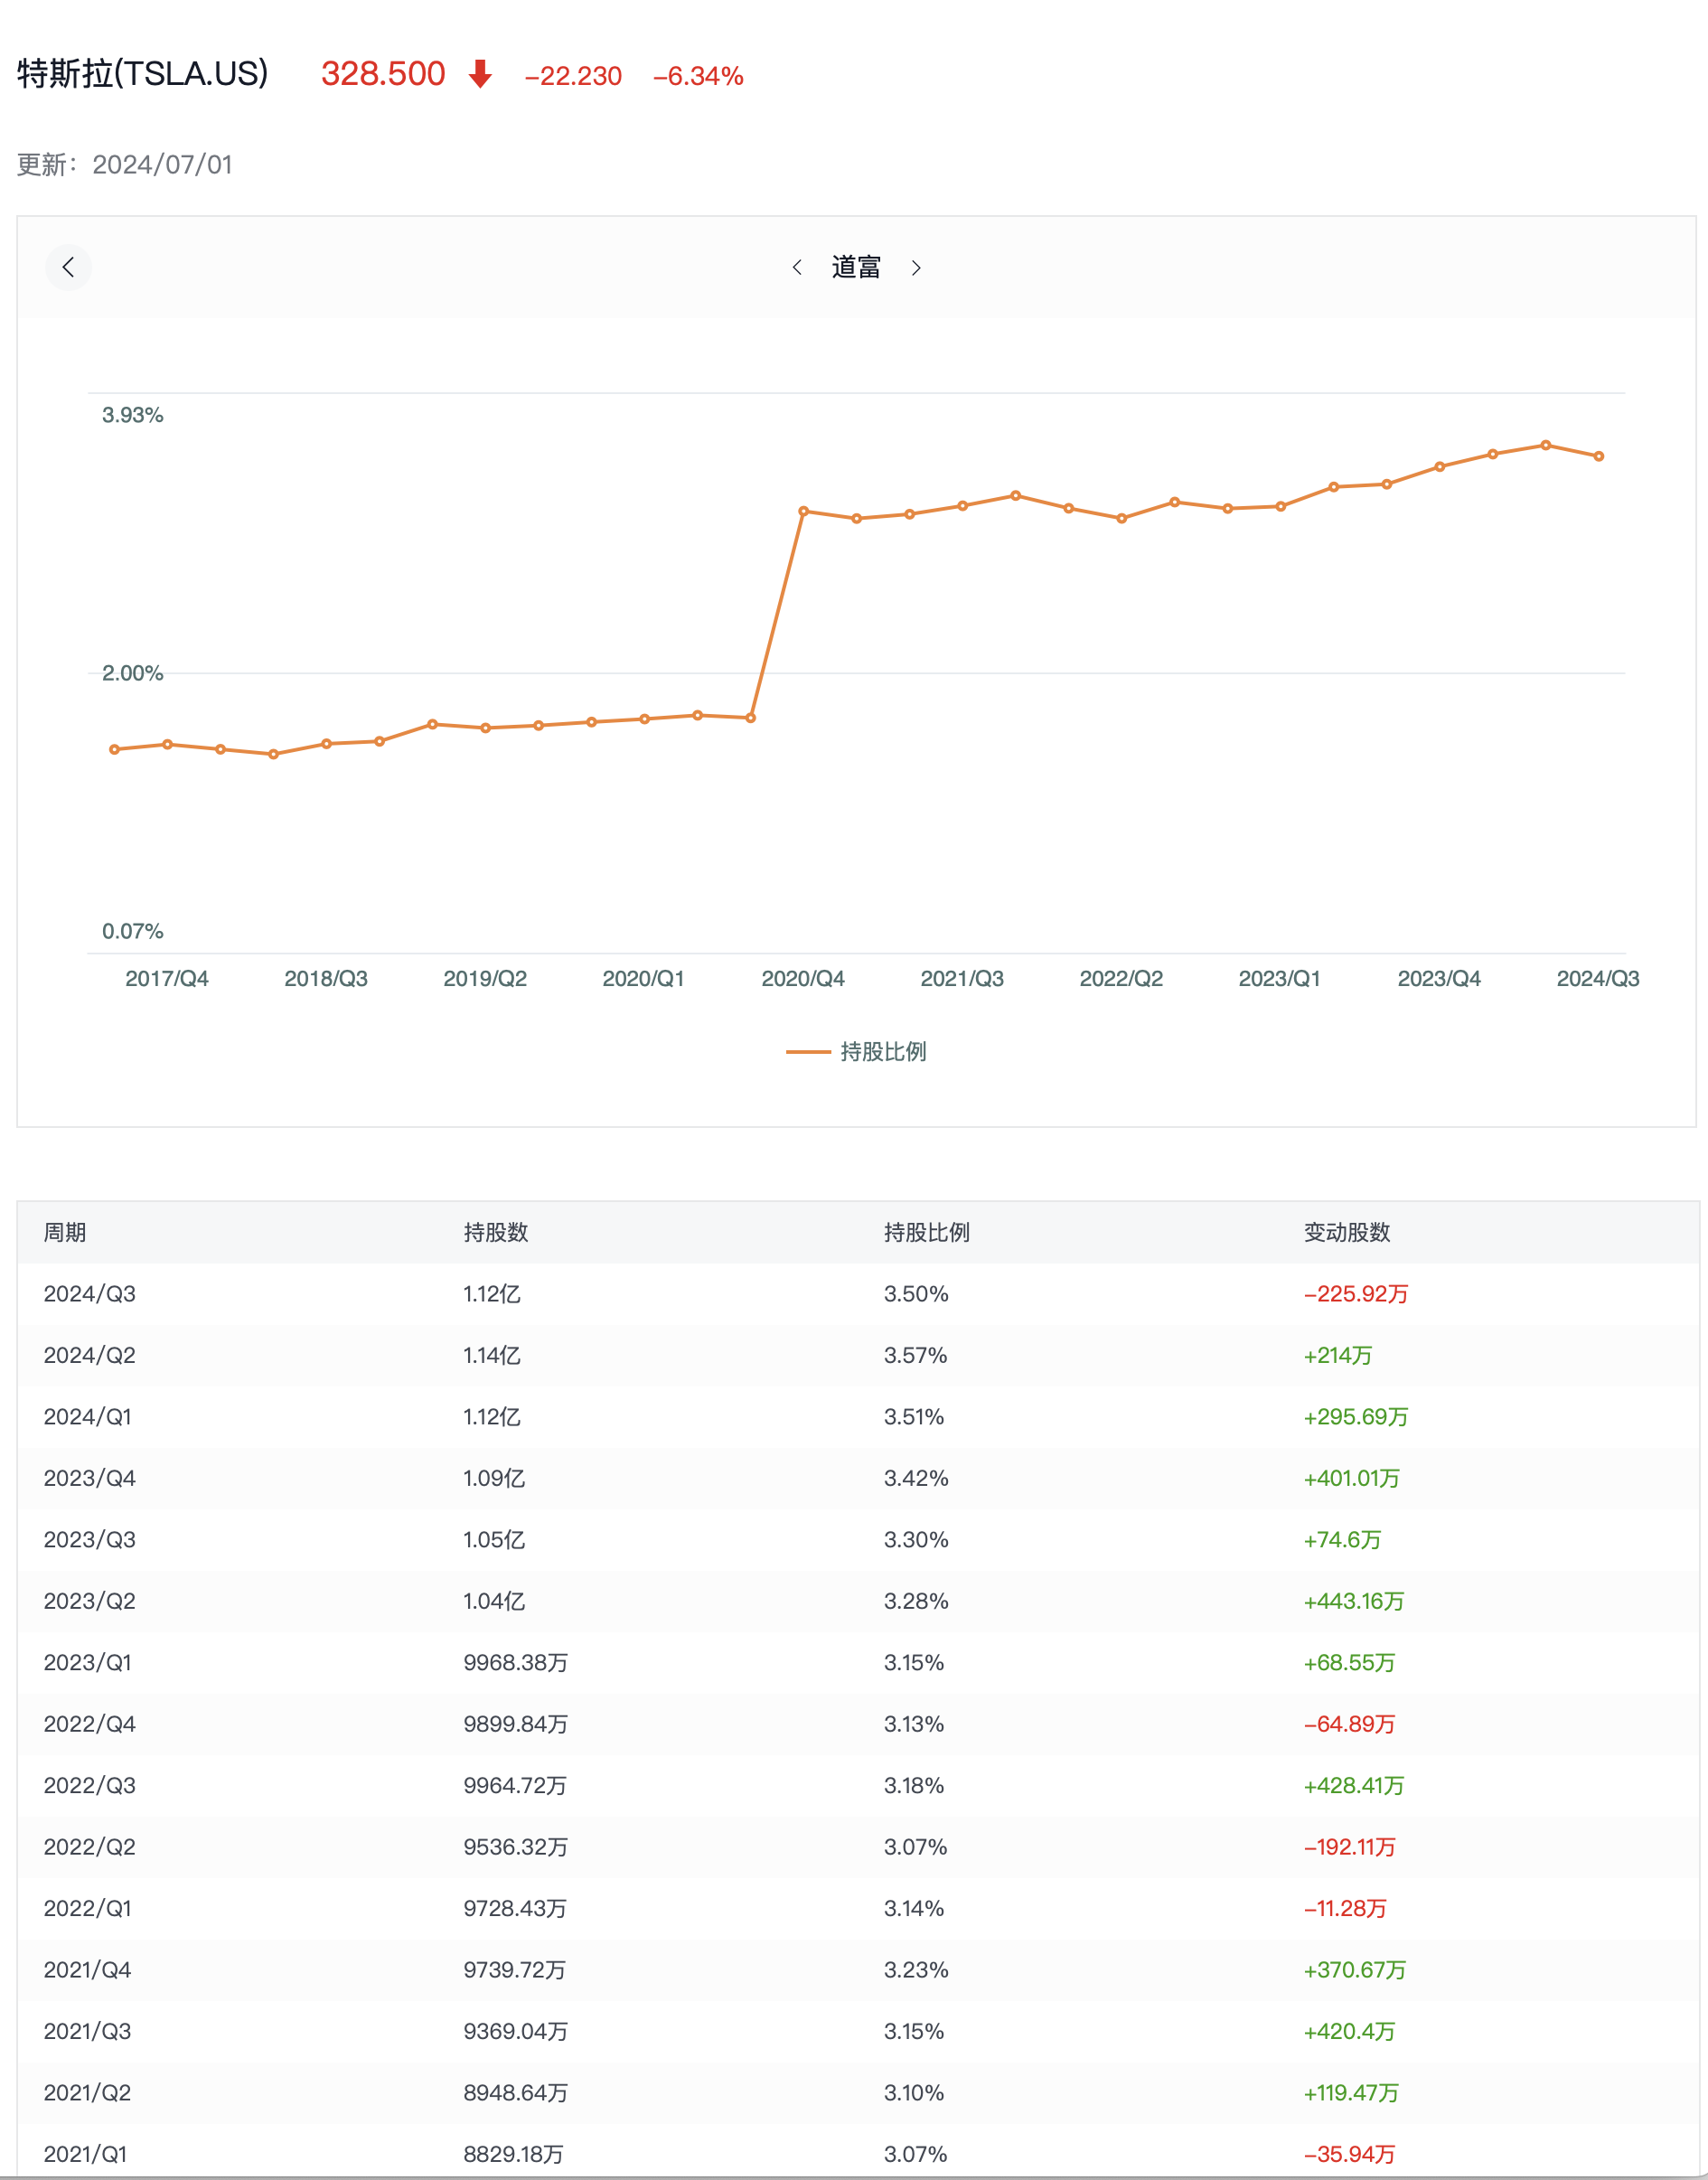Click the percentage change -6.34%
1708x2180 pixels.
click(698, 76)
